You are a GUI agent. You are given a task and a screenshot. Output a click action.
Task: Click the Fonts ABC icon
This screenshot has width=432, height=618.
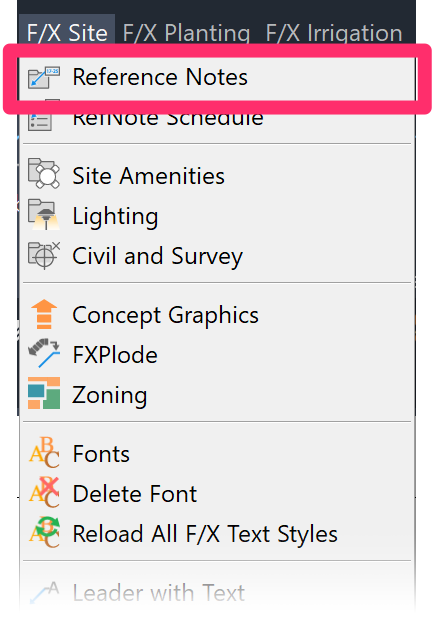click(44, 452)
